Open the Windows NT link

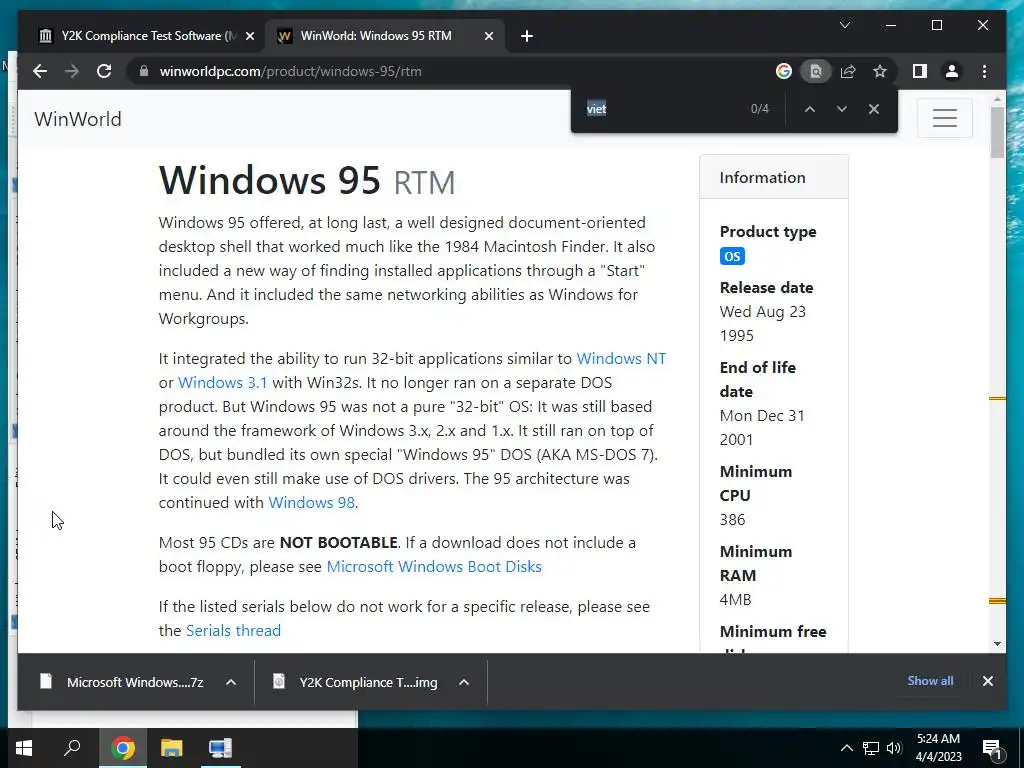coord(621,359)
